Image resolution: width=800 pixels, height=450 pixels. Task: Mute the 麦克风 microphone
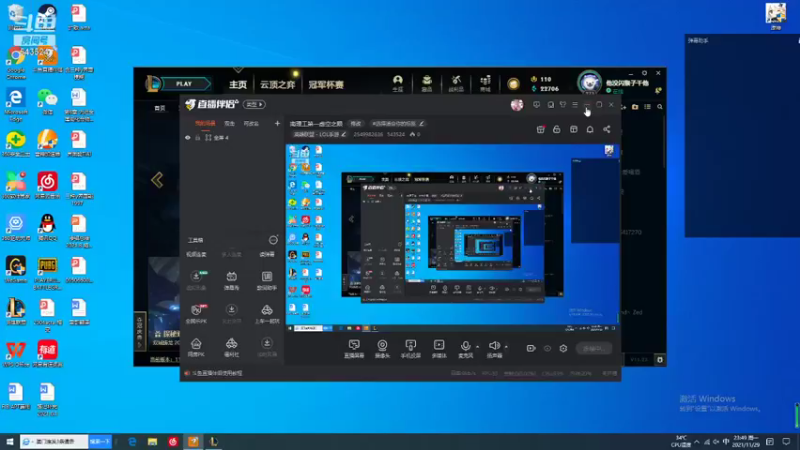pyautogui.click(x=465, y=349)
